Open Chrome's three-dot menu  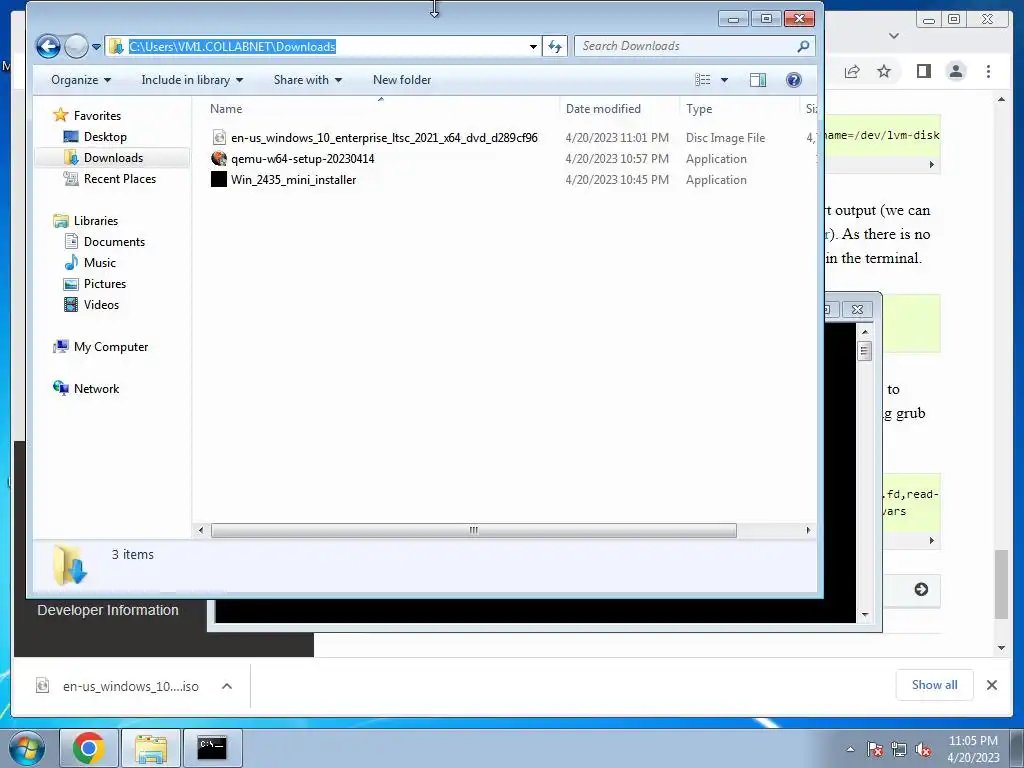[988, 71]
